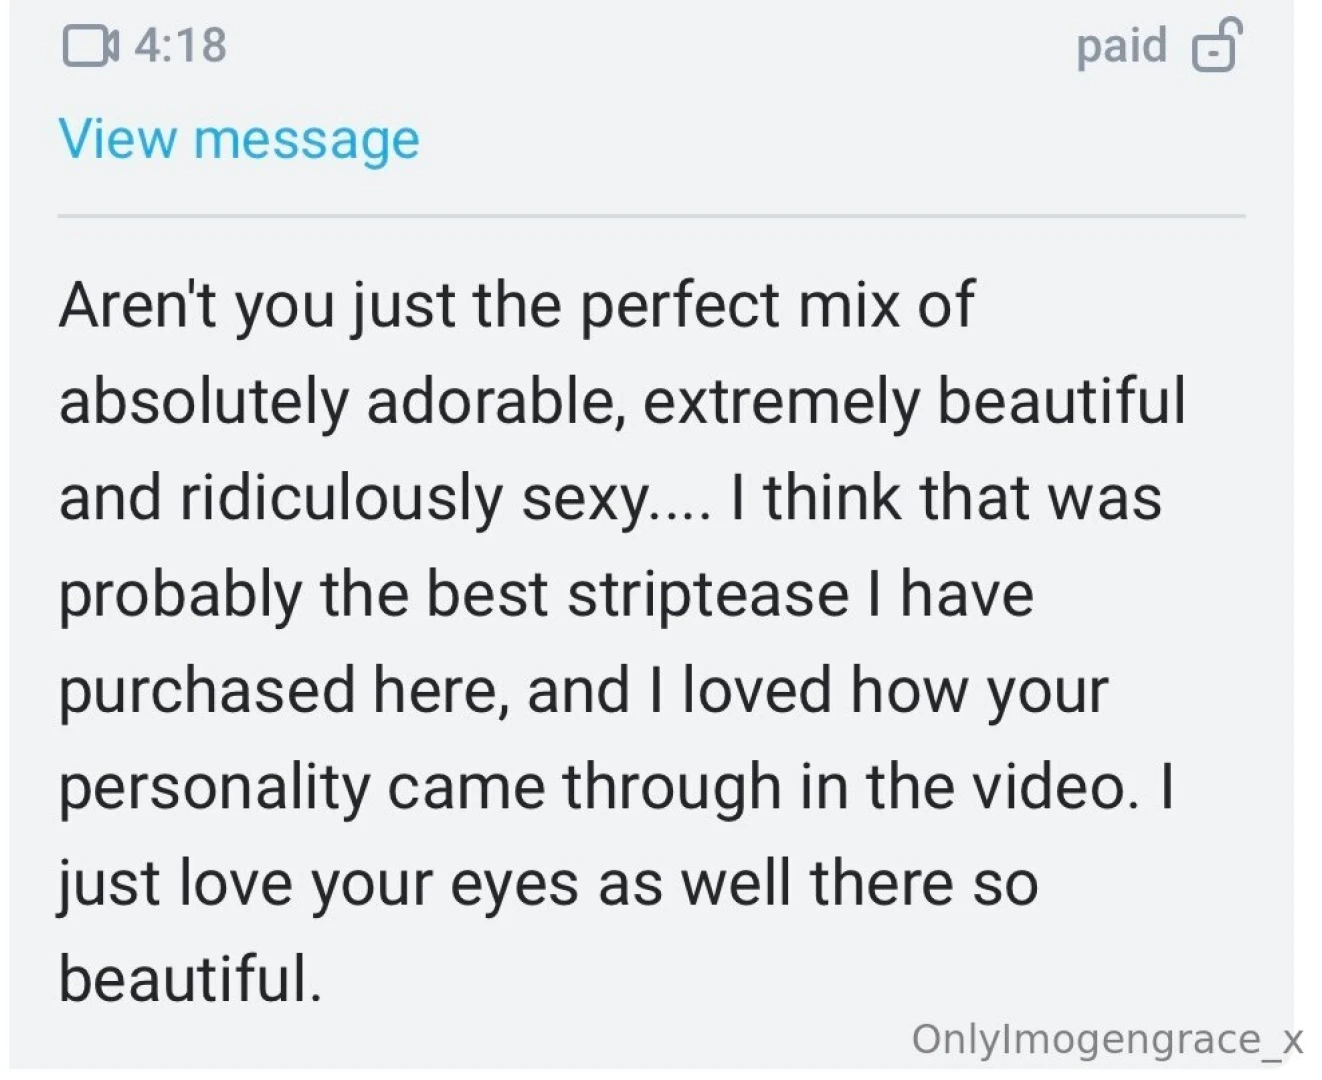The image size is (1322, 1080).
Task: Click the word "perfect" in the message
Action: tap(680, 304)
